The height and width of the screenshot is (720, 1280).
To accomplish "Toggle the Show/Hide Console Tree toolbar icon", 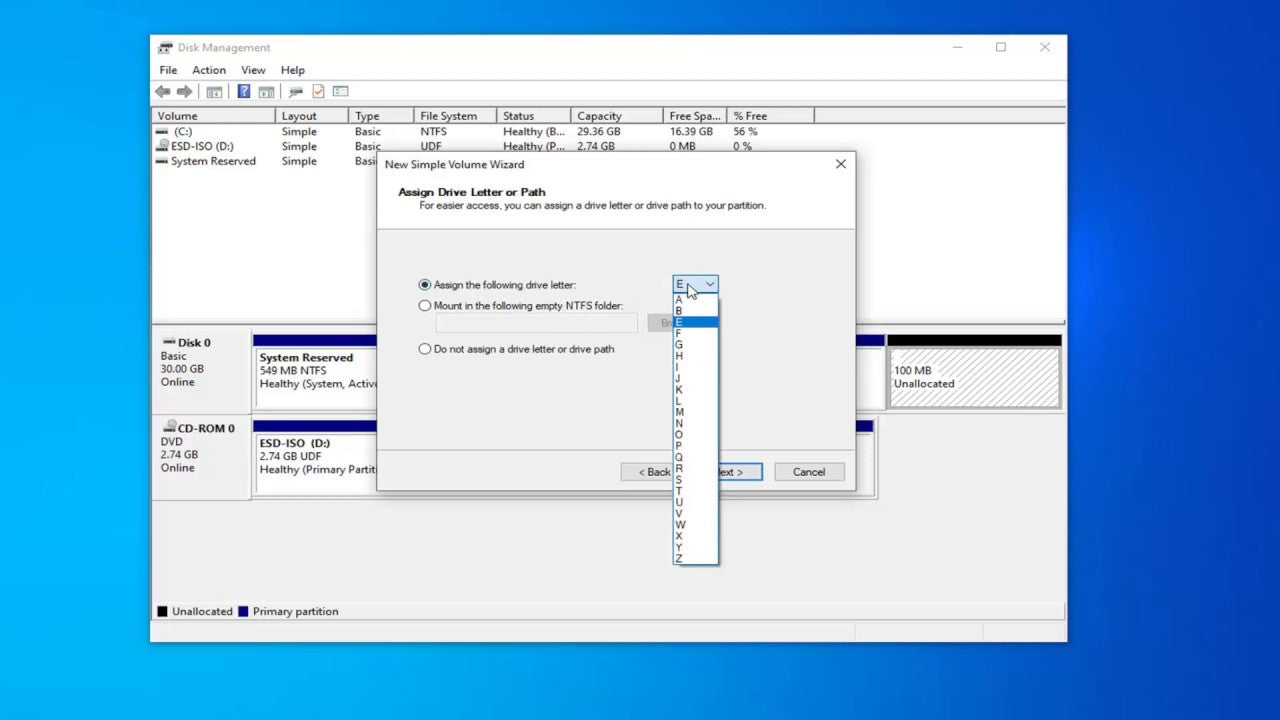I will (214, 91).
